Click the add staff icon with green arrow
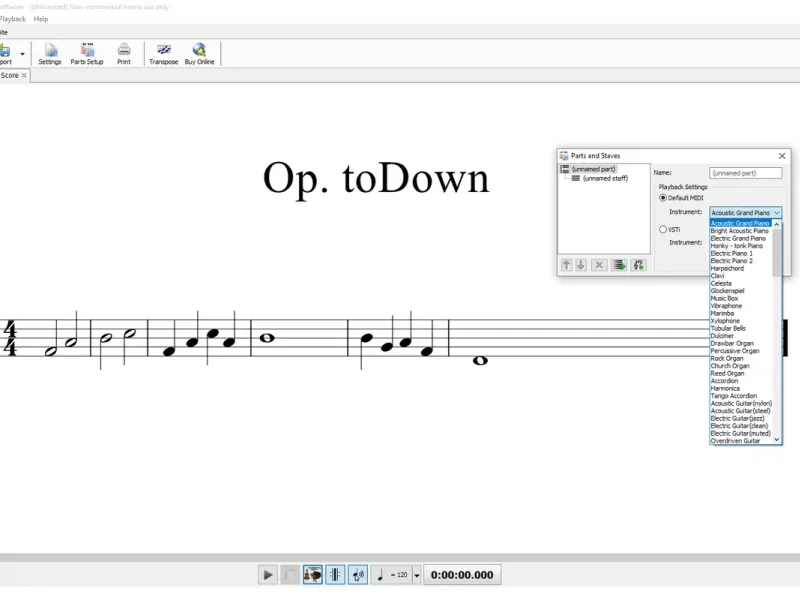The width and height of the screenshot is (800, 600). (619, 265)
